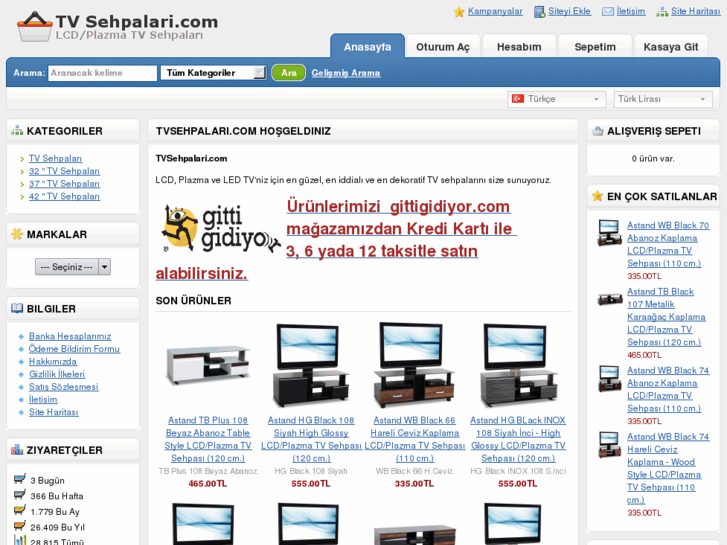Click the Siteyi Ekle link
727x545 pixels.
pyautogui.click(x=569, y=11)
